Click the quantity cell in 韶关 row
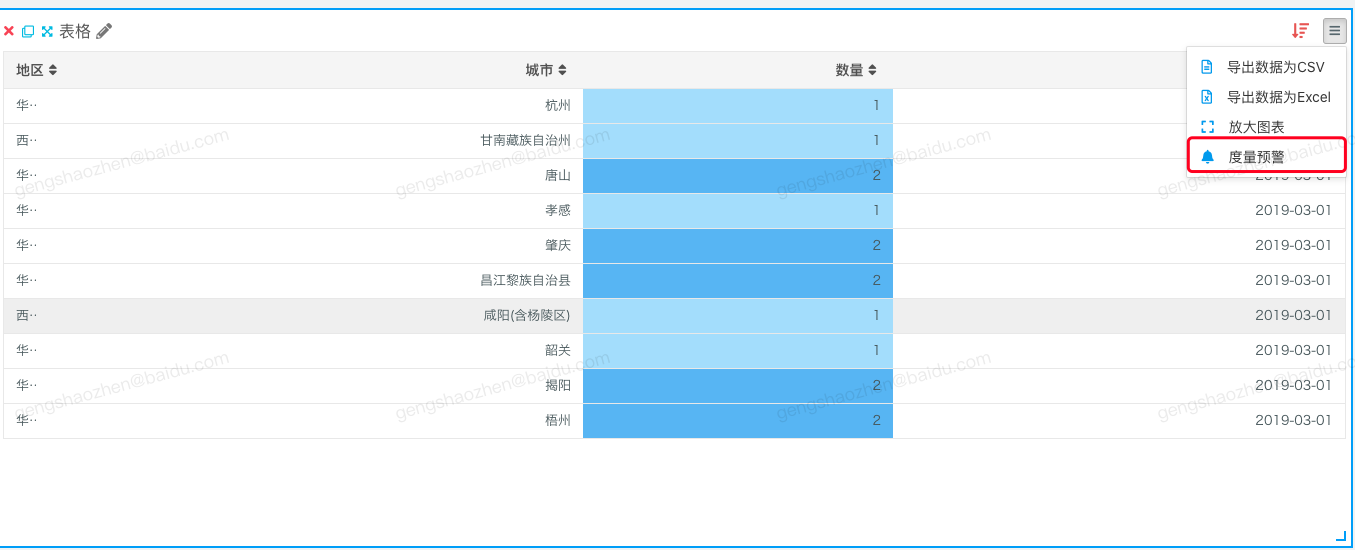The image size is (1355, 550). [x=738, y=351]
